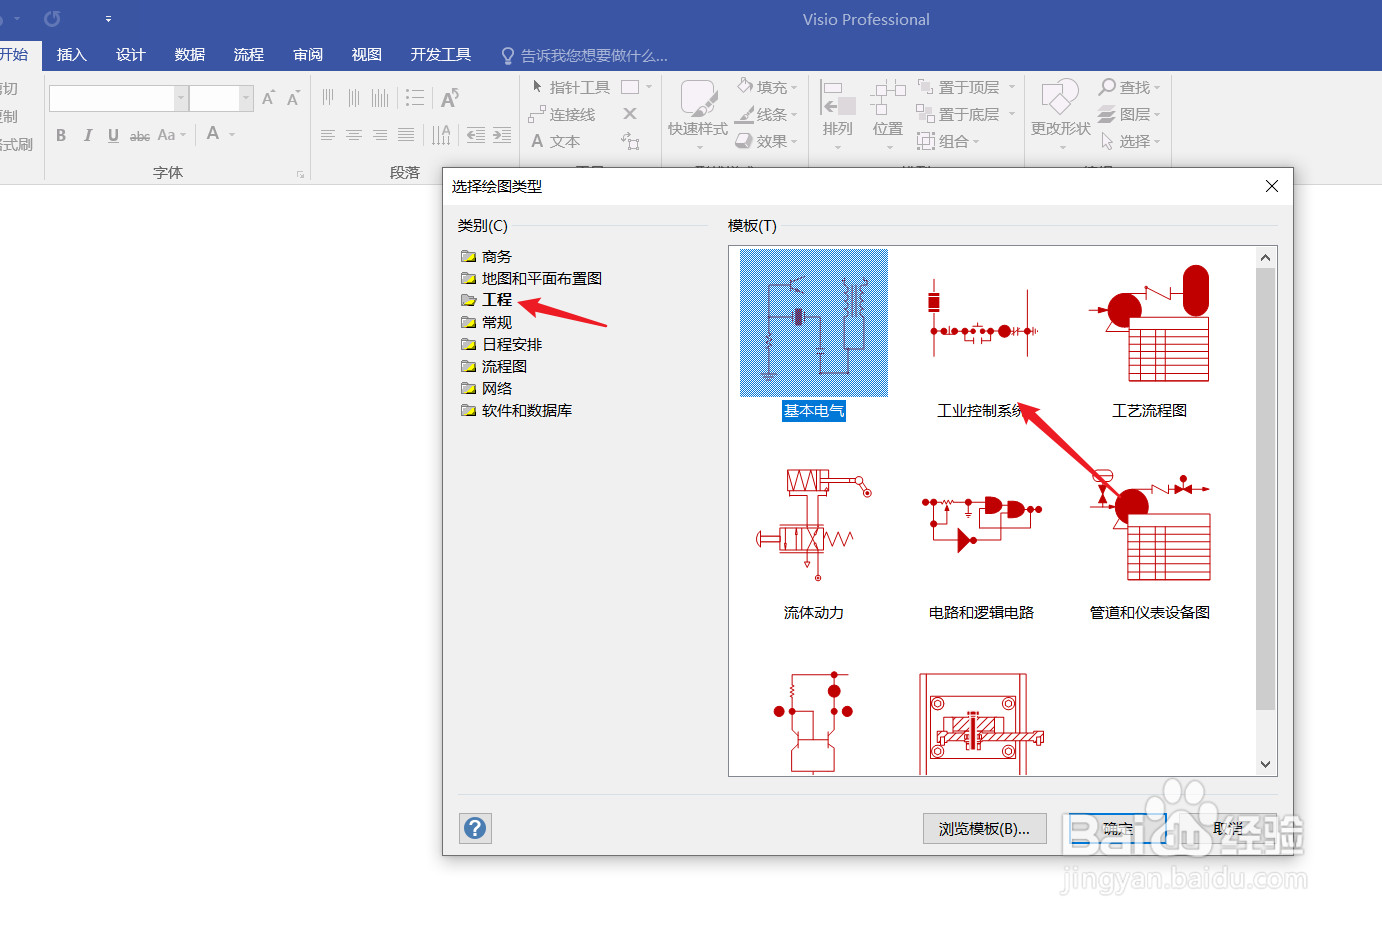Viewport: 1382px width, 926px height.
Task: Select the 常规 category folder
Action: pyautogui.click(x=486, y=323)
